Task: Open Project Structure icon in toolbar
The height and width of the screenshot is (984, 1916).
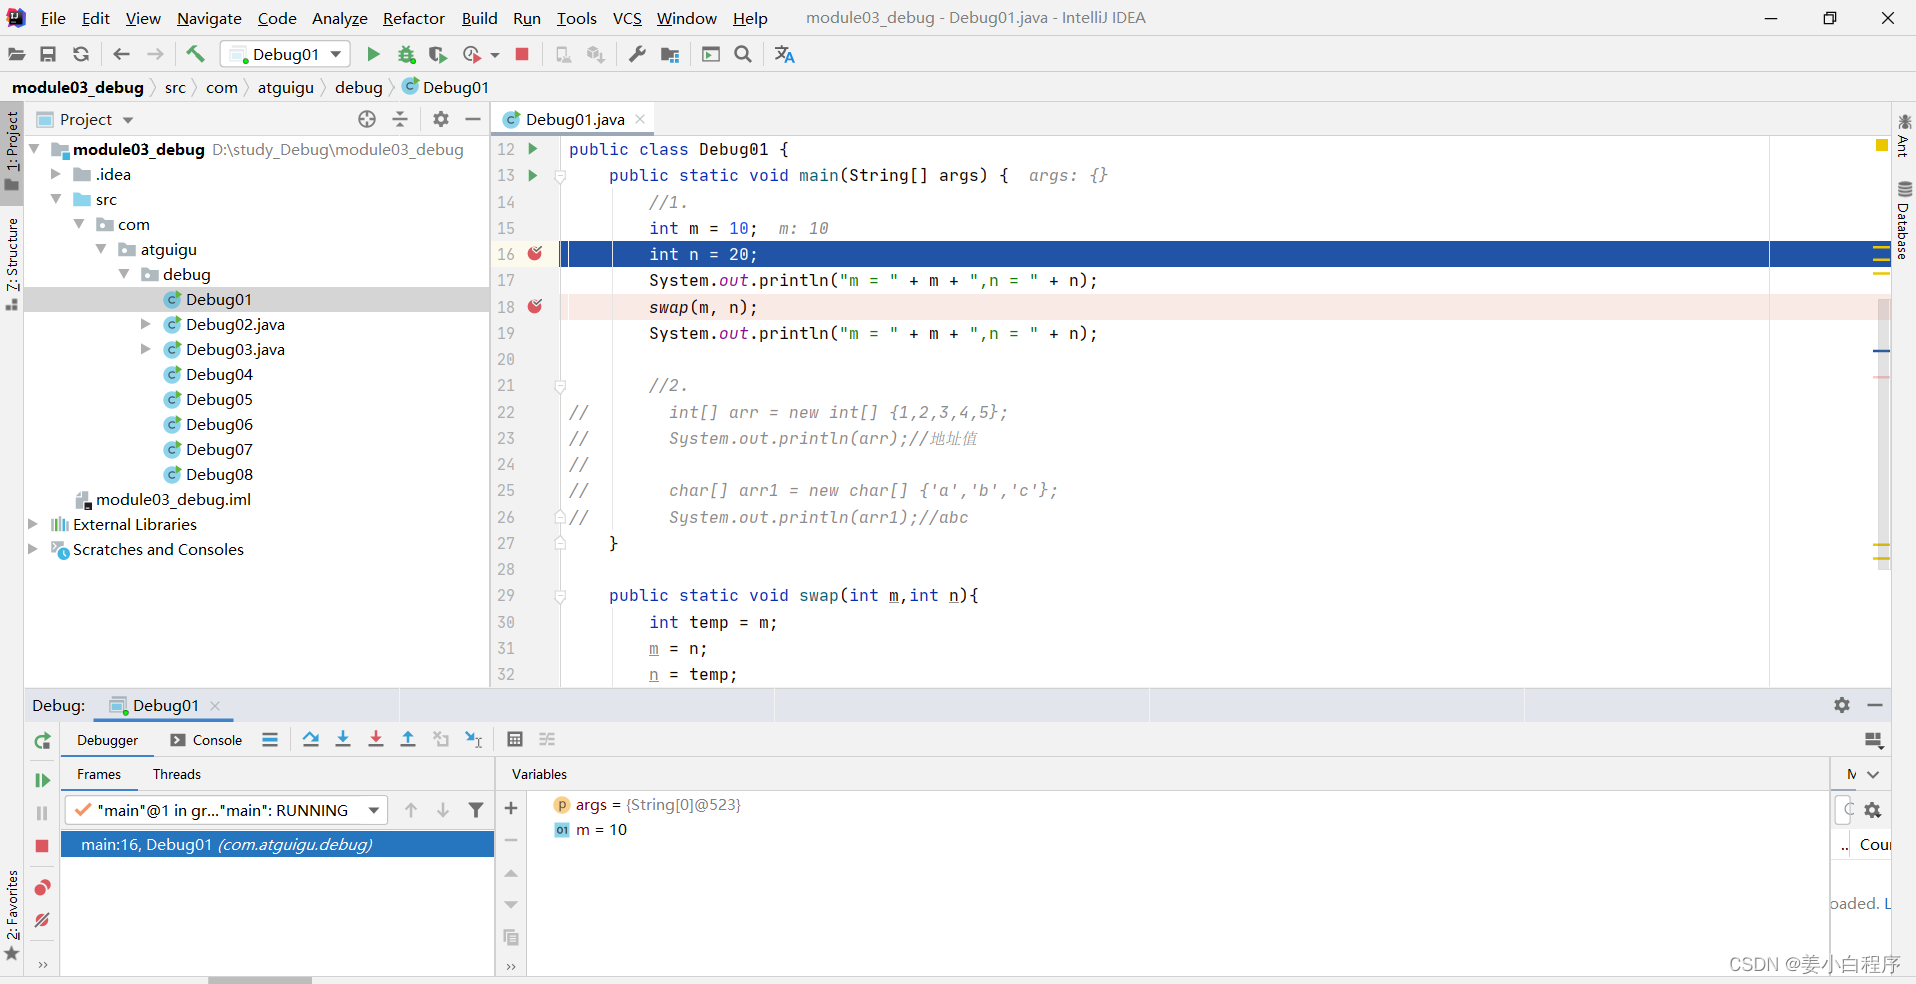Action: 670,54
